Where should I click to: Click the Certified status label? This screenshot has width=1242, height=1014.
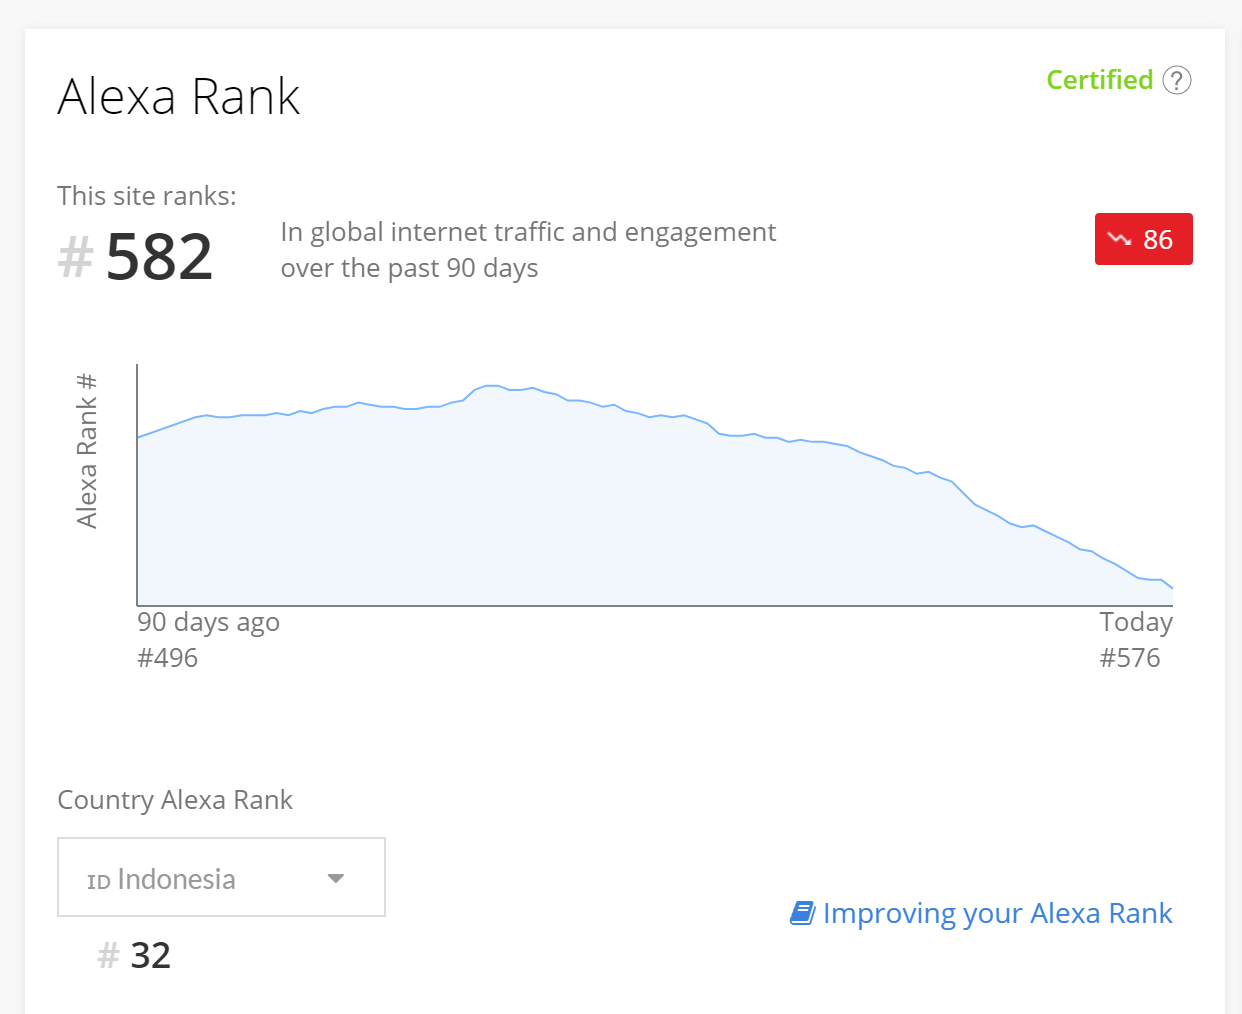(1100, 80)
